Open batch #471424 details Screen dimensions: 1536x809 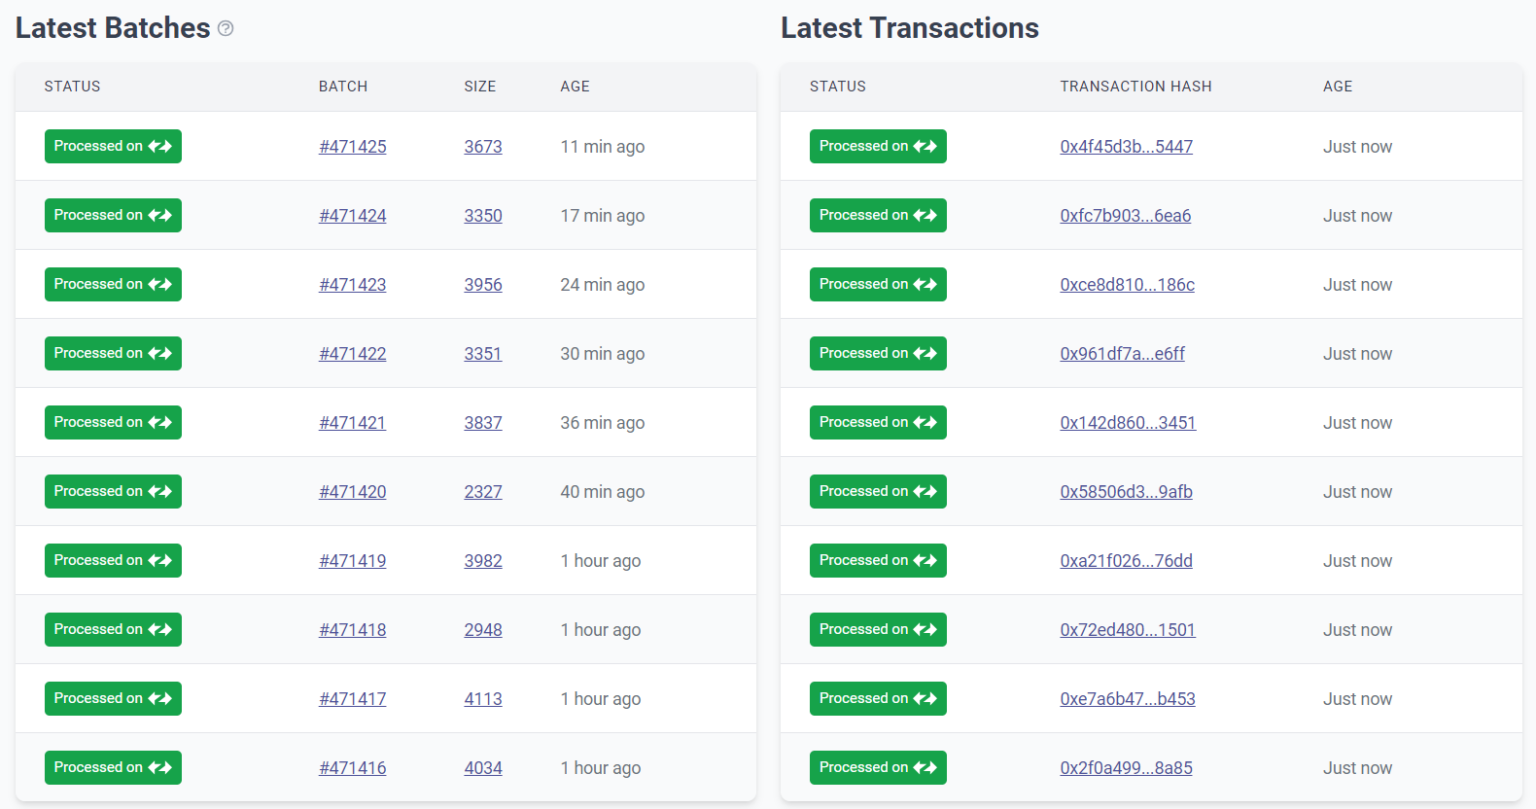coord(352,216)
